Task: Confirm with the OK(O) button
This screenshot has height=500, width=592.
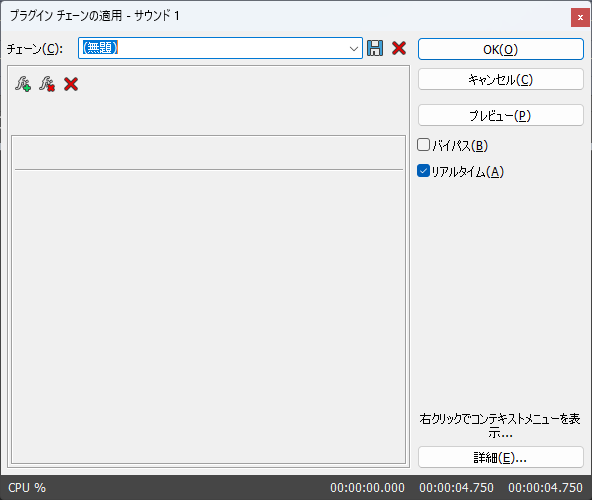Action: tap(501, 49)
